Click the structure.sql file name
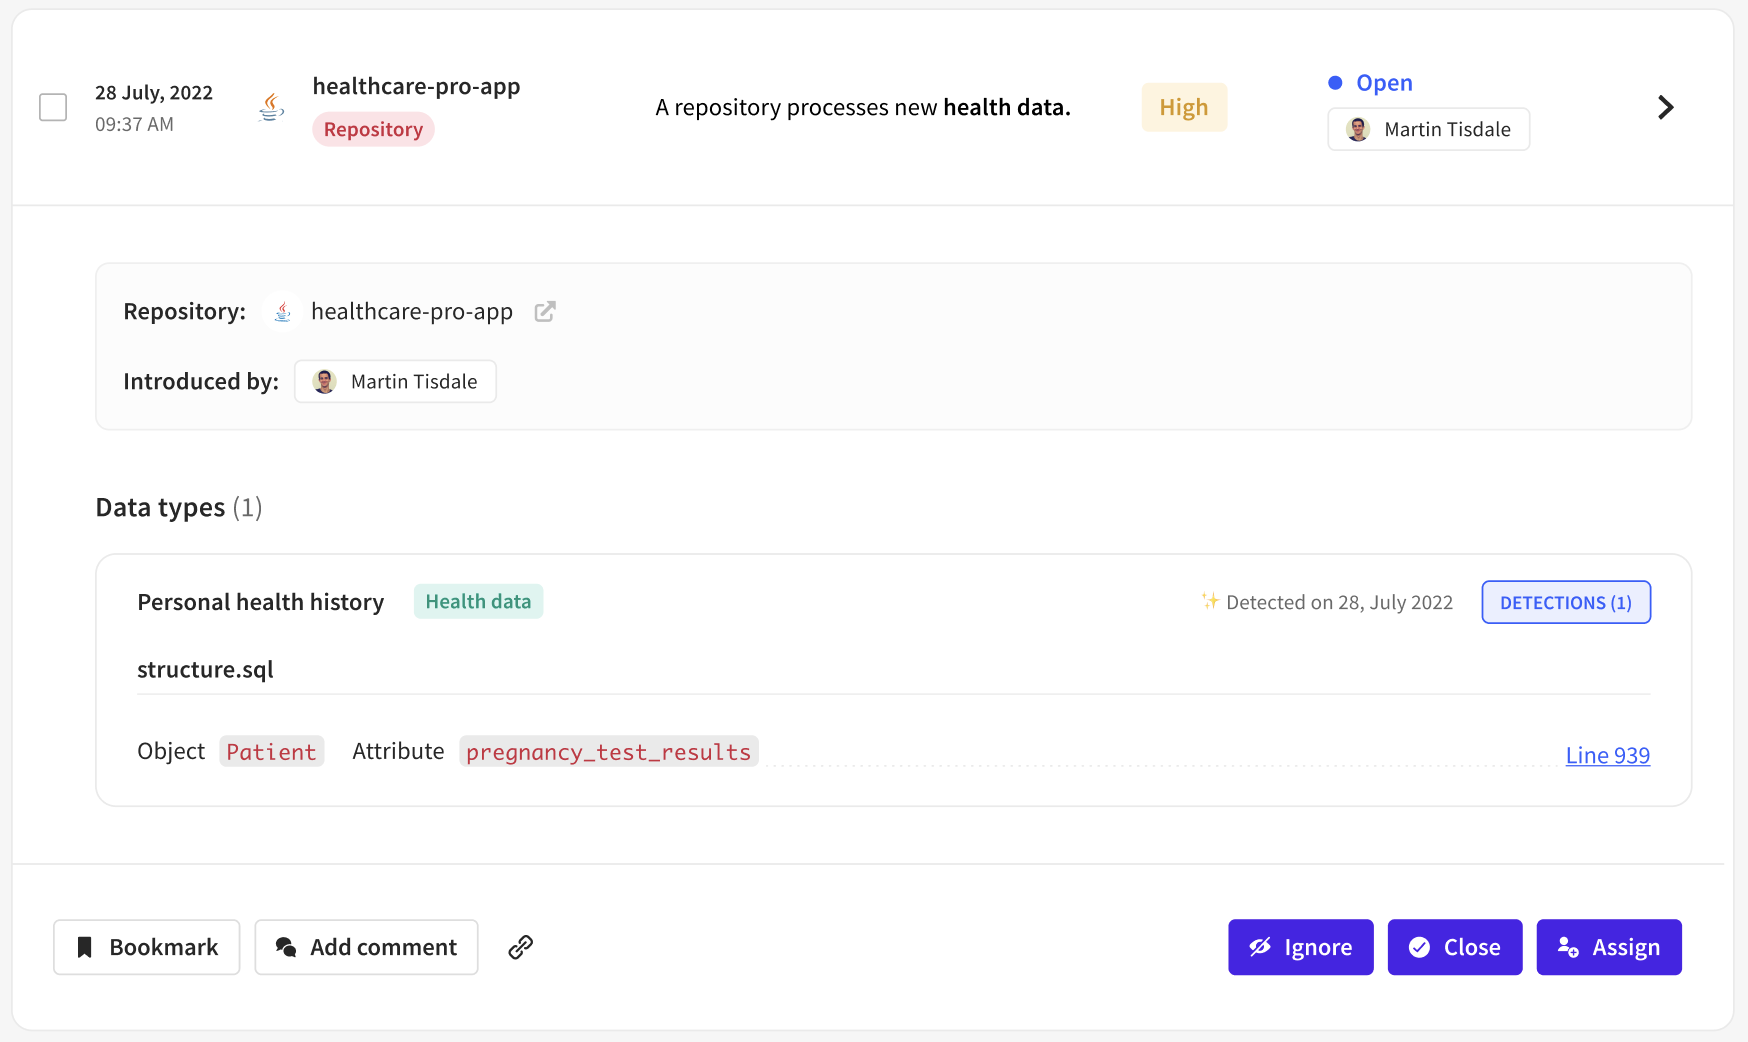This screenshot has height=1042, width=1748. (x=205, y=669)
